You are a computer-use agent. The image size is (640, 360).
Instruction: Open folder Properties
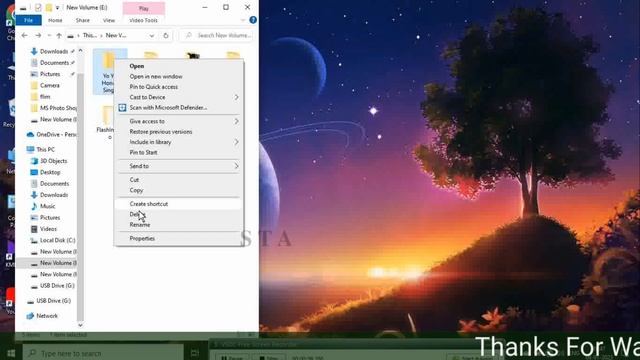click(142, 238)
